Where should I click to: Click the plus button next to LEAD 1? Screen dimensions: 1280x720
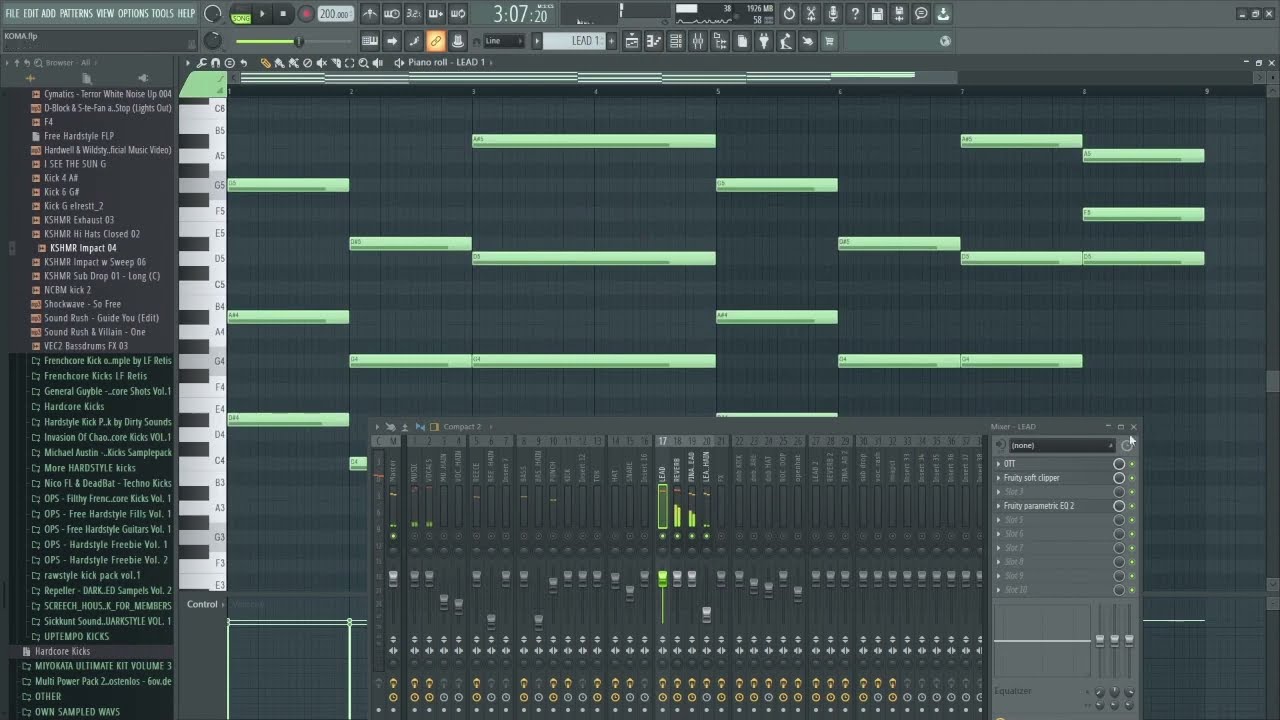[611, 41]
